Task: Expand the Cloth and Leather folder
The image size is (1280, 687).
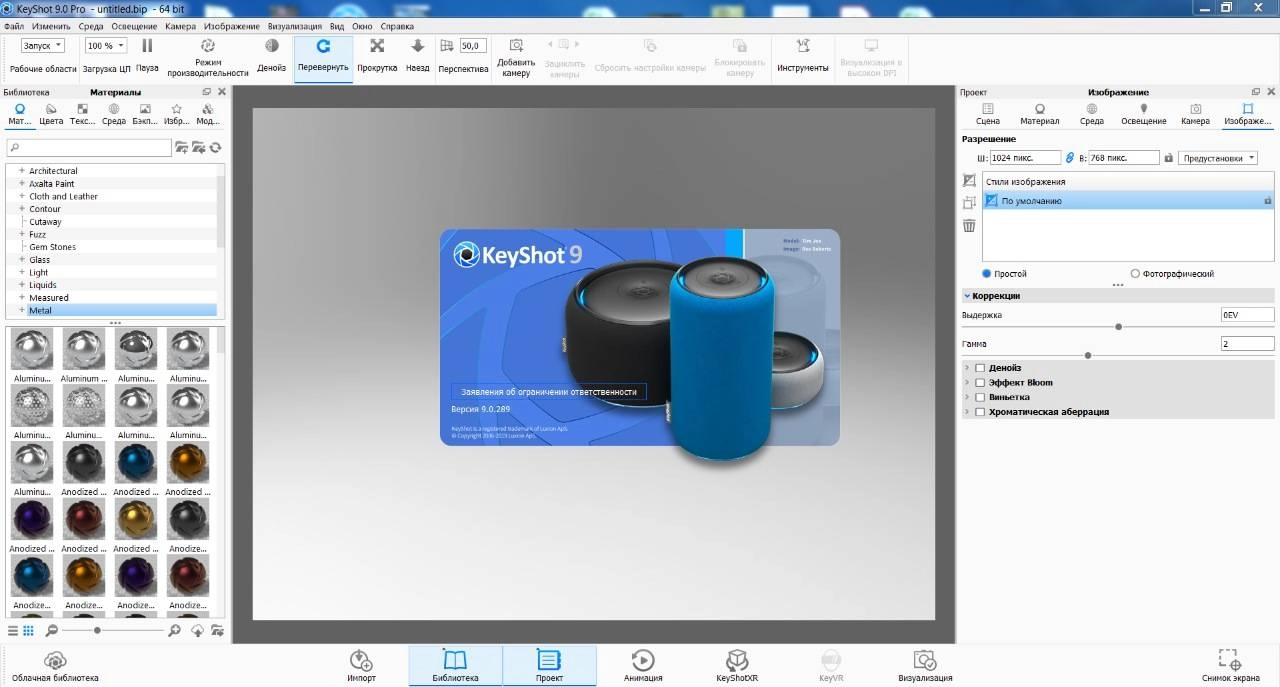Action: click(21, 197)
